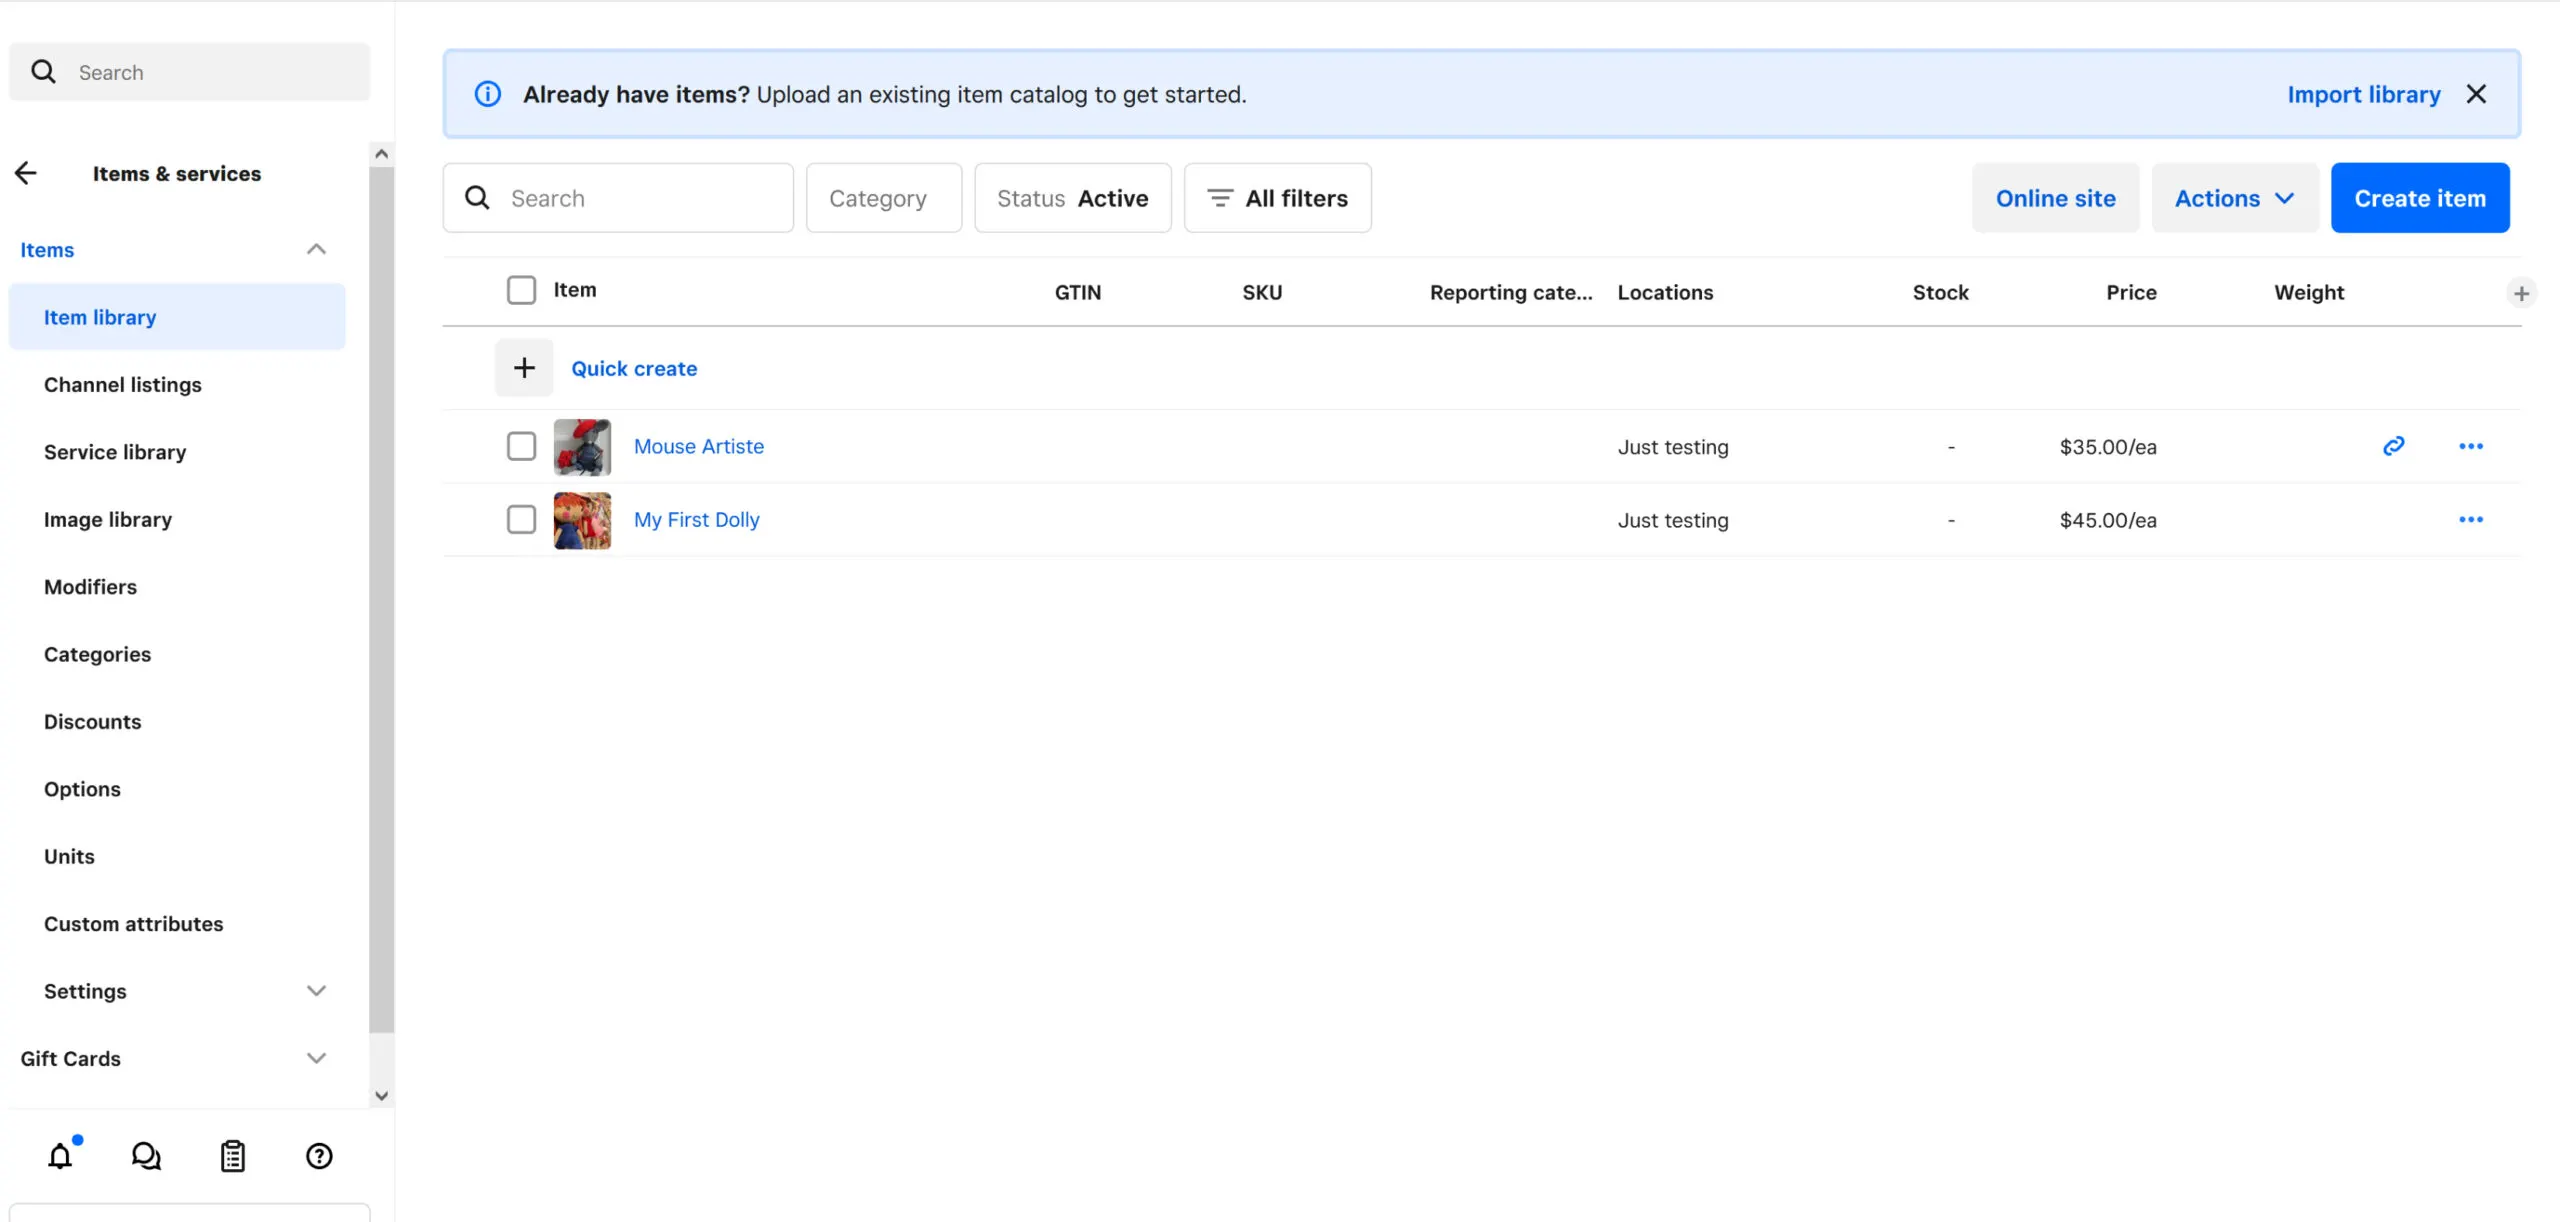
Task: Check the My First Dolly checkbox
Action: point(521,519)
